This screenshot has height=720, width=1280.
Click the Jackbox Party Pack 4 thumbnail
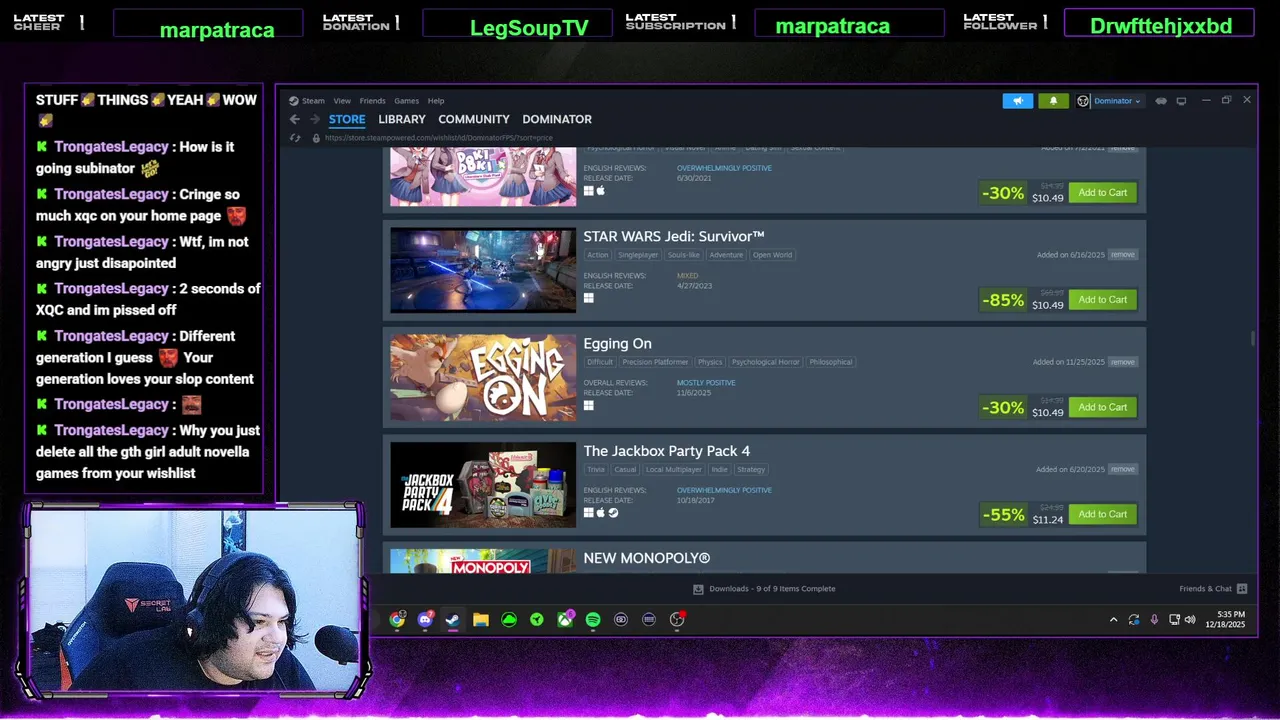483,484
